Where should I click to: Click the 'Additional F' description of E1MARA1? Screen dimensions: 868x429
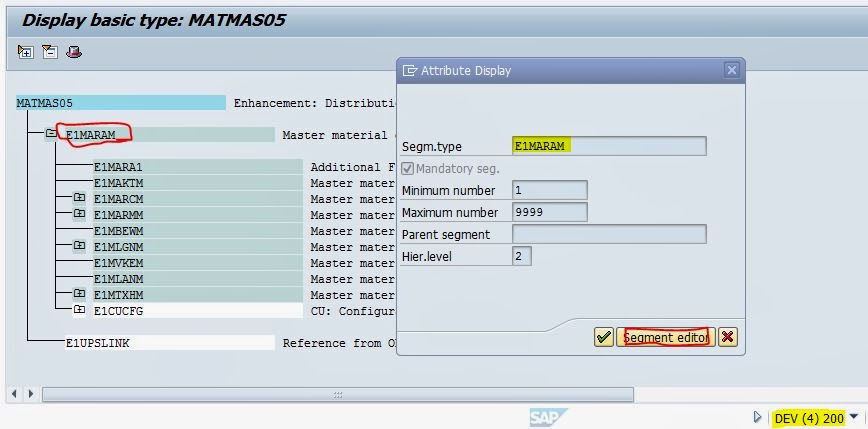tap(352, 167)
